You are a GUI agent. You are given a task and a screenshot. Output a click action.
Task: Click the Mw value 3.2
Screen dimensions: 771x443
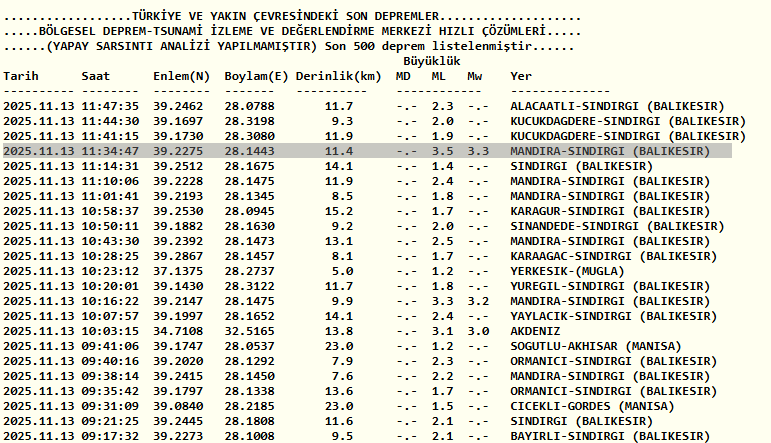(x=478, y=301)
